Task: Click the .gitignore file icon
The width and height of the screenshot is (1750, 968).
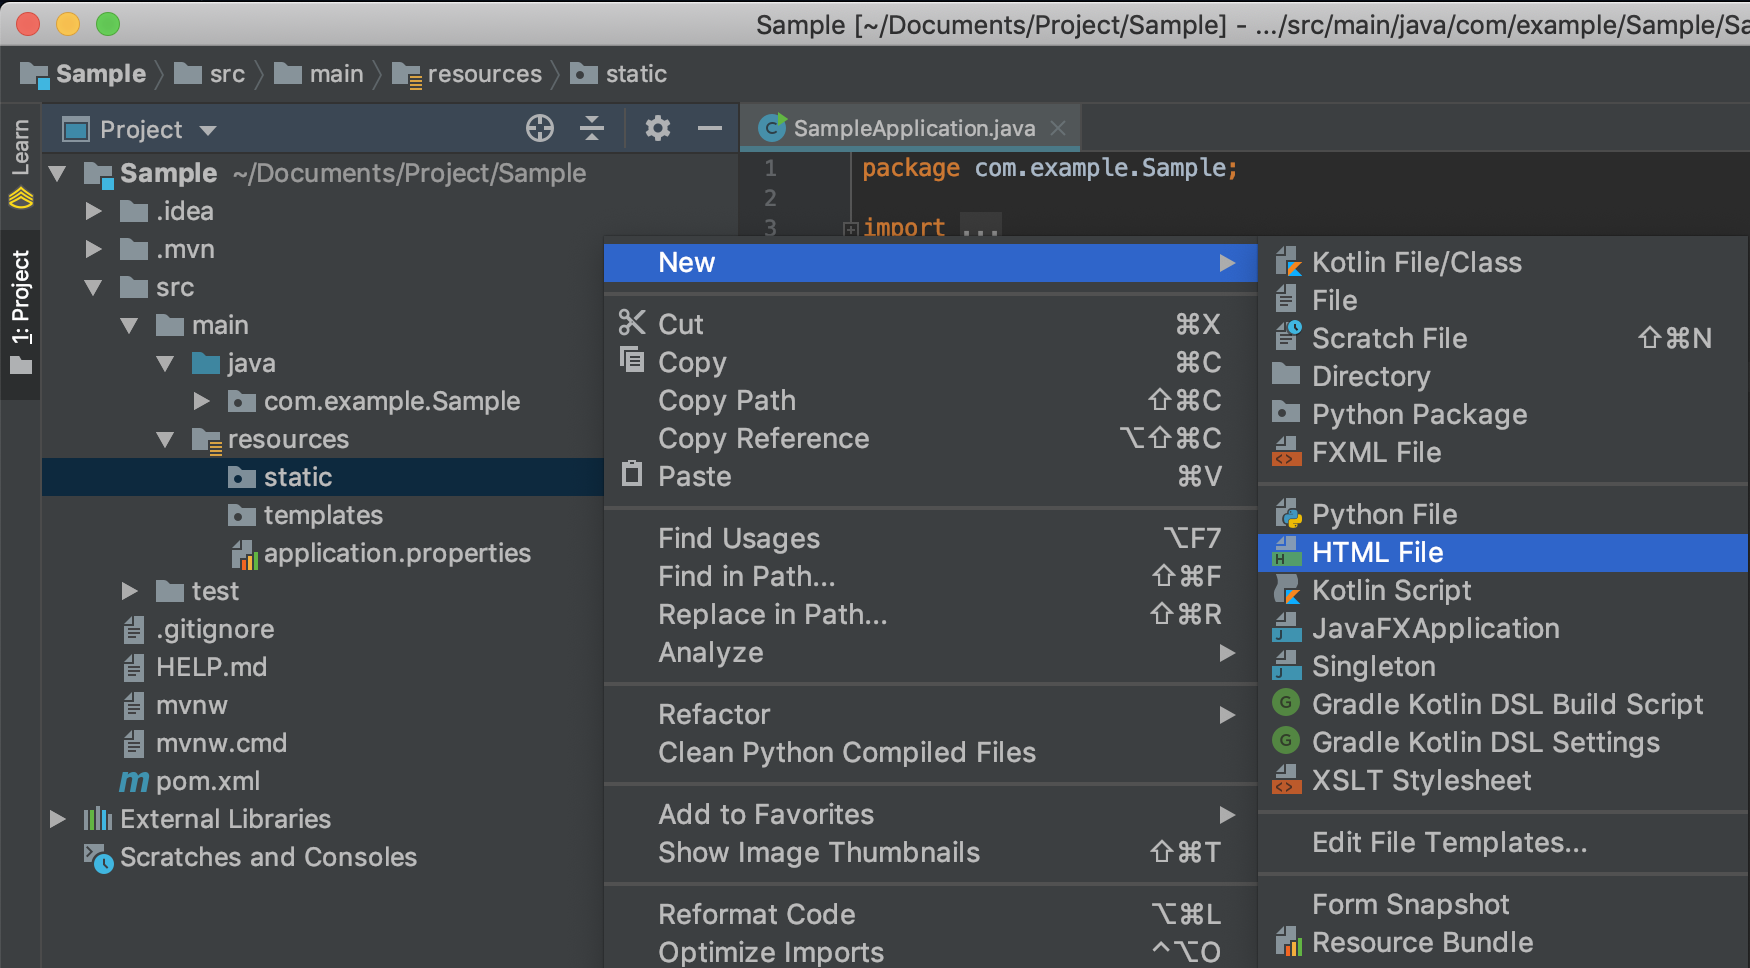Action: [134, 630]
